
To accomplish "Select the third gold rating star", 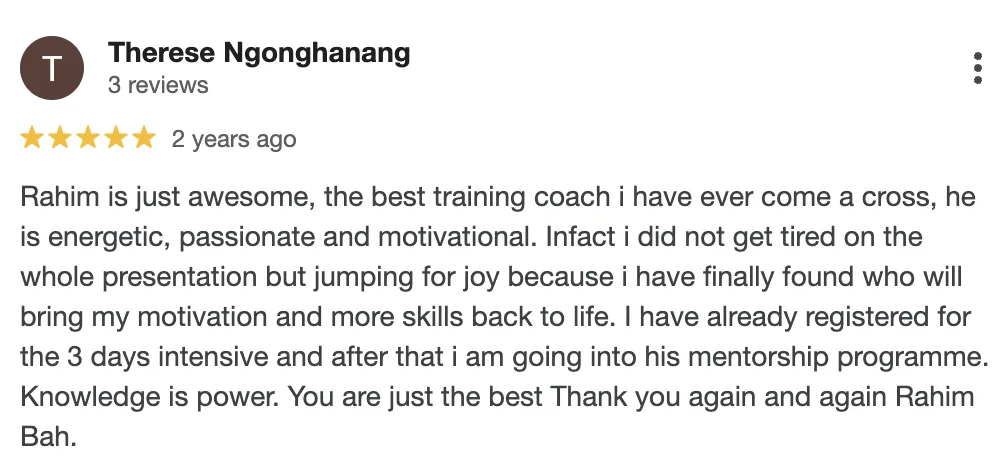I will [x=88, y=138].
